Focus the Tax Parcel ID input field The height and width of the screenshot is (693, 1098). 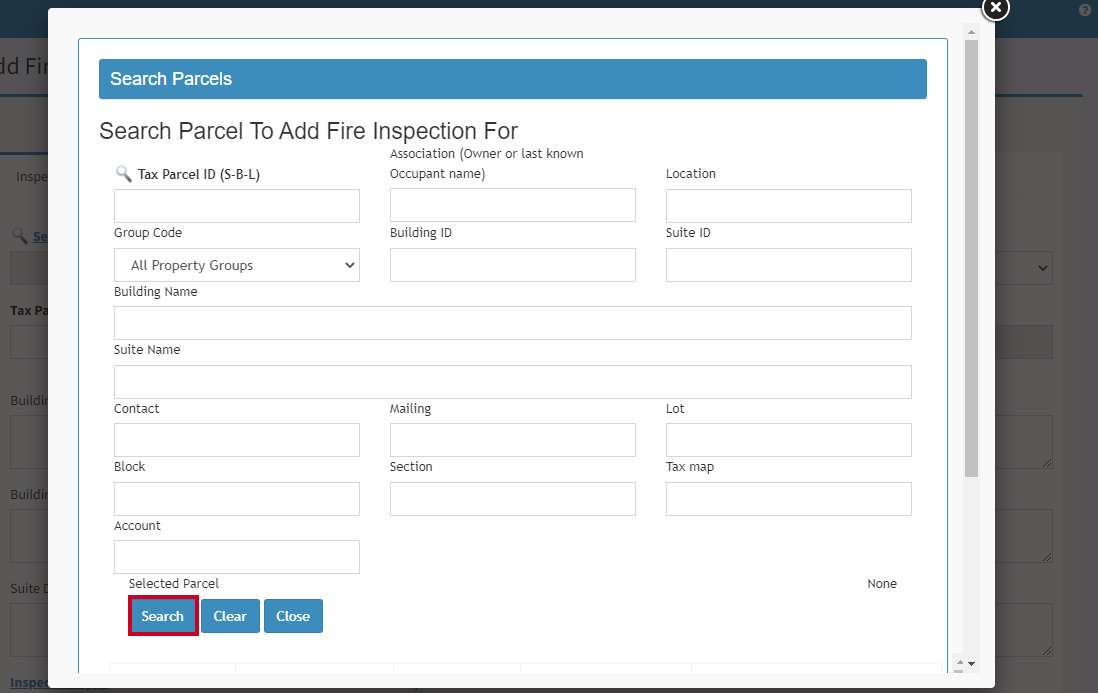click(x=237, y=206)
